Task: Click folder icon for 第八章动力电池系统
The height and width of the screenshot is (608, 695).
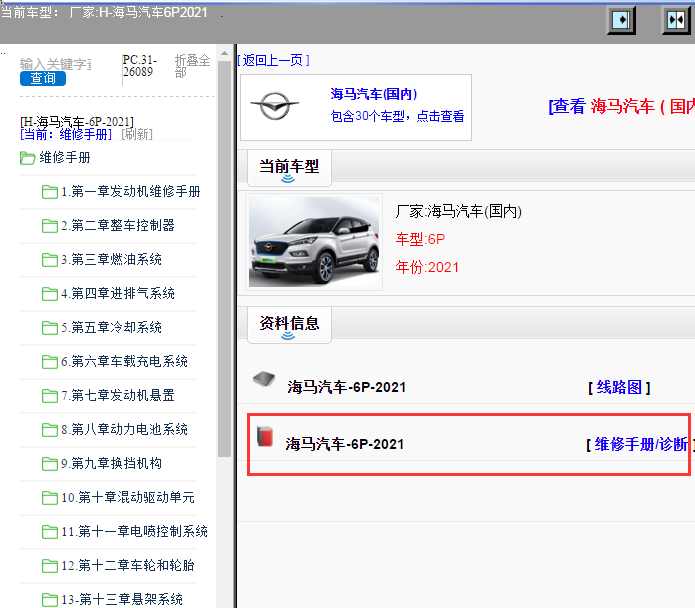Action: coord(50,430)
